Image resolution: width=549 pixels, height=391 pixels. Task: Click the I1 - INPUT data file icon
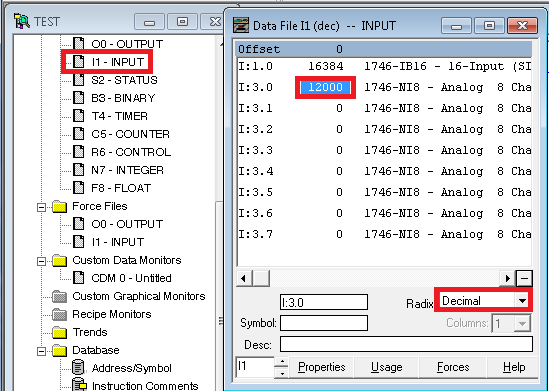79,62
